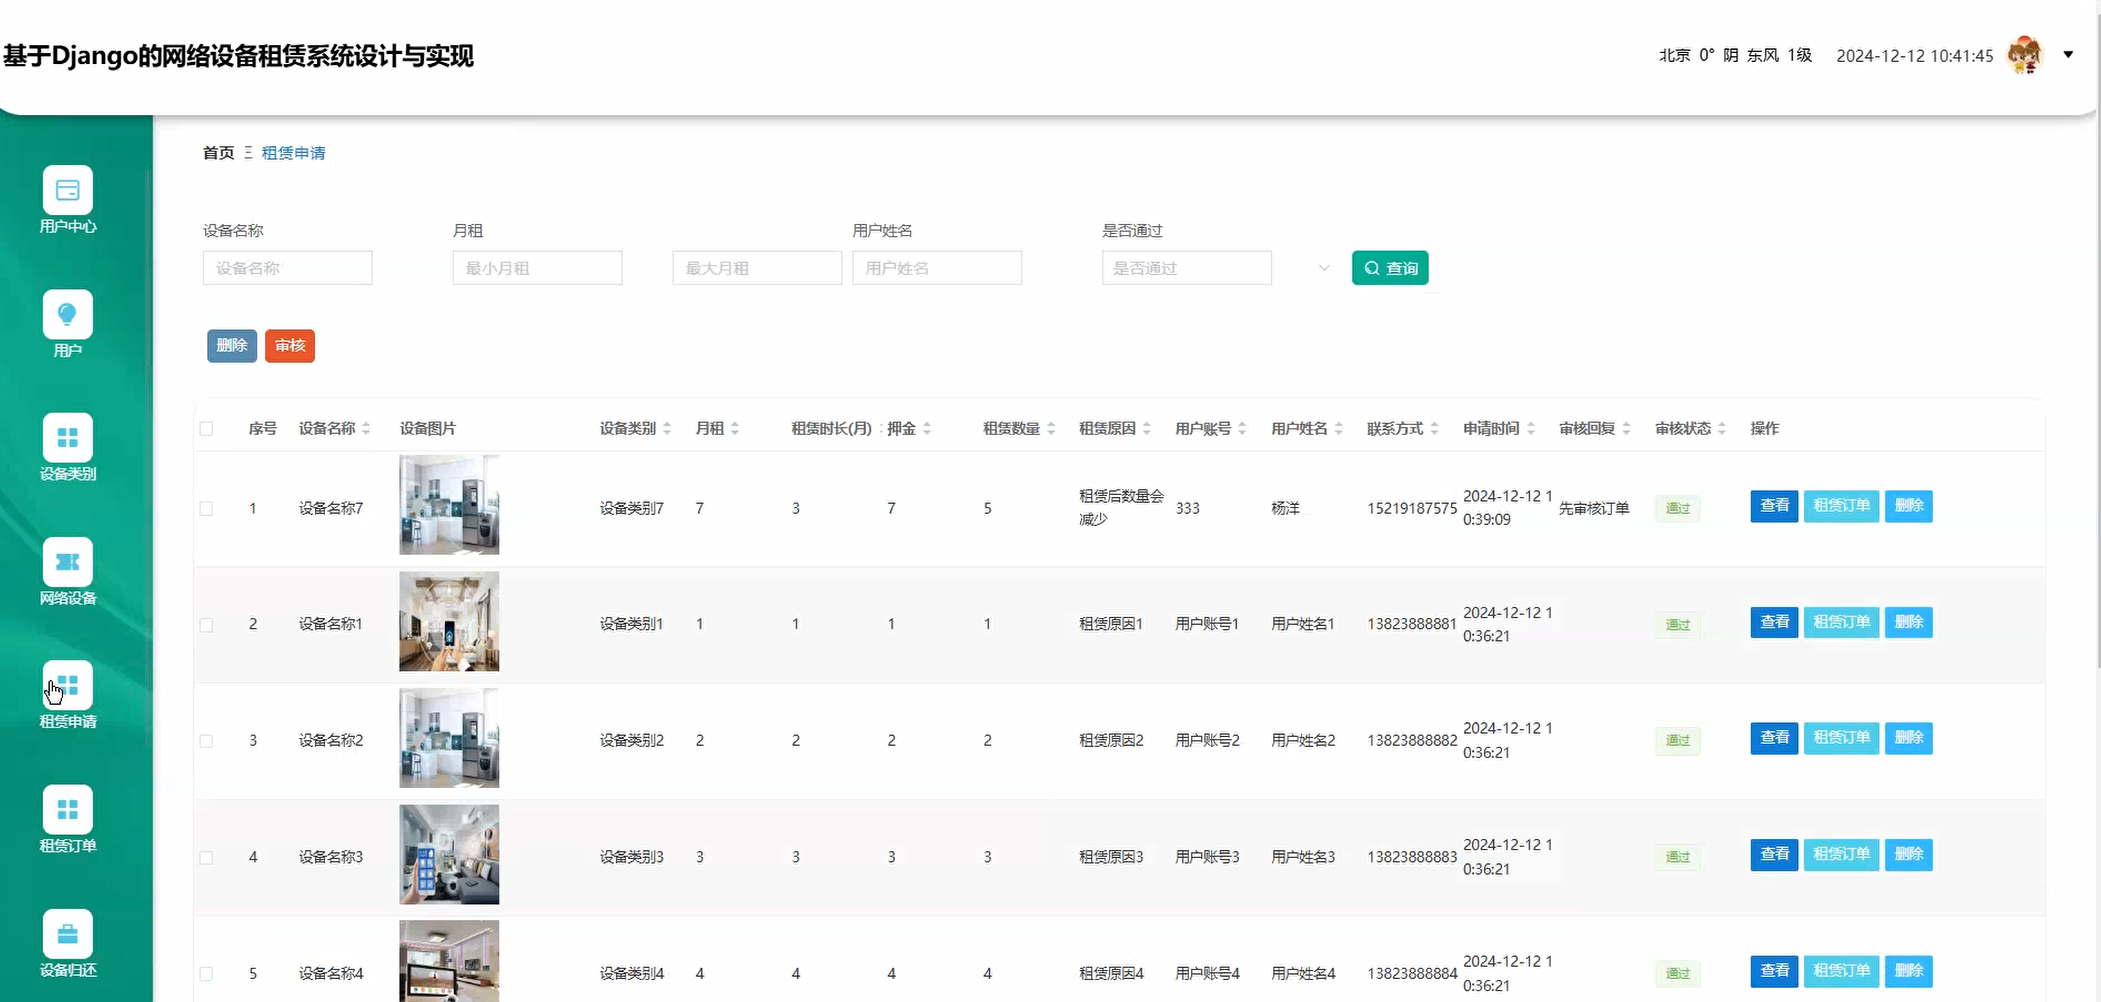Click 通过 status tag in 设备名称7 row
2101x1002 pixels.
tap(1677, 508)
